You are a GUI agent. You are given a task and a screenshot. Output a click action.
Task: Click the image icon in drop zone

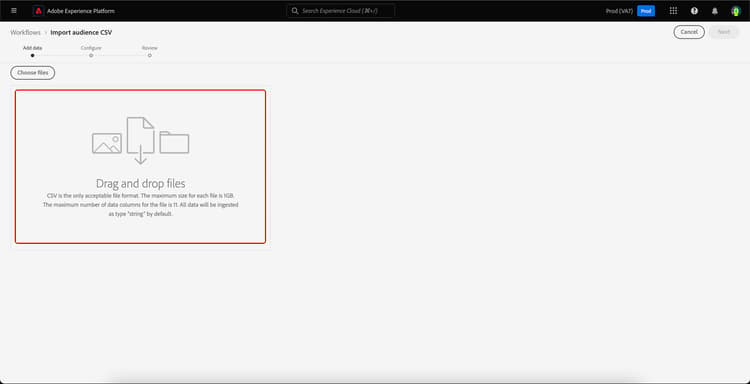(107, 143)
